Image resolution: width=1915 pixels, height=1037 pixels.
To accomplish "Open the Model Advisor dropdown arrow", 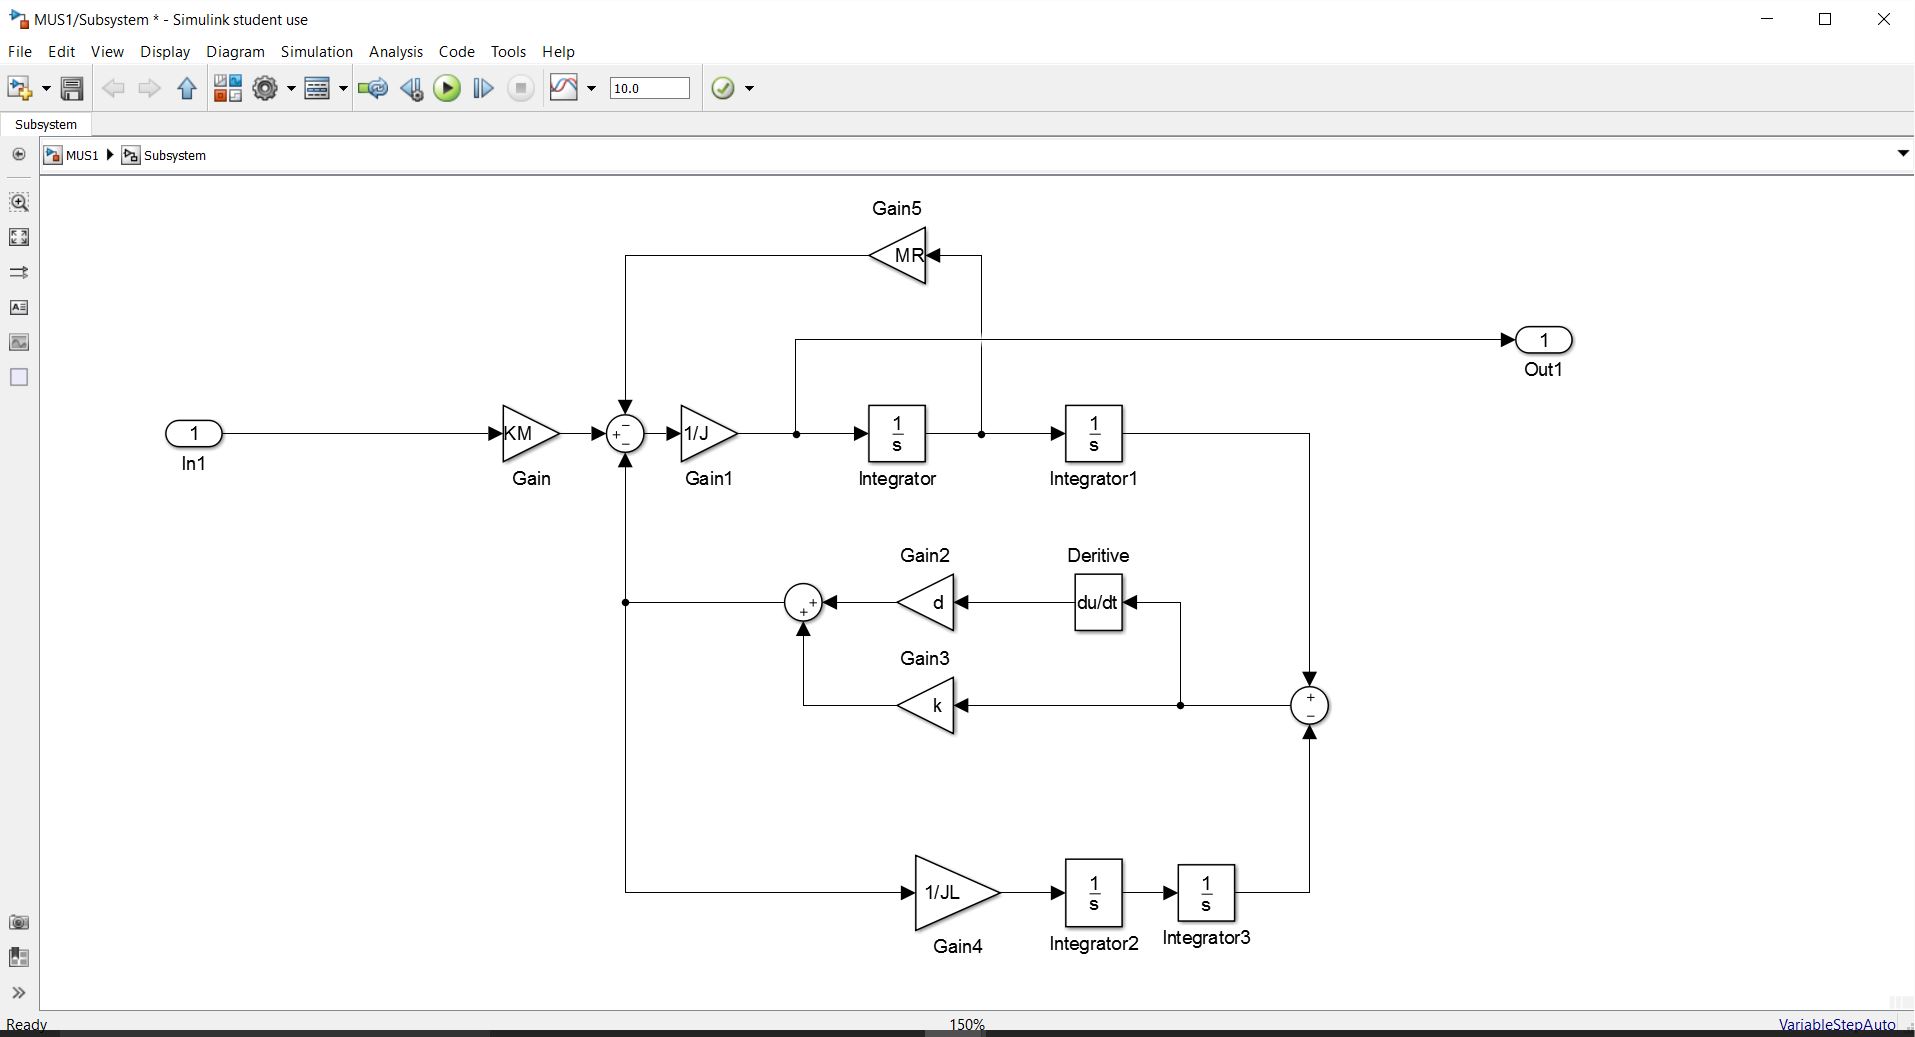I will click(749, 89).
